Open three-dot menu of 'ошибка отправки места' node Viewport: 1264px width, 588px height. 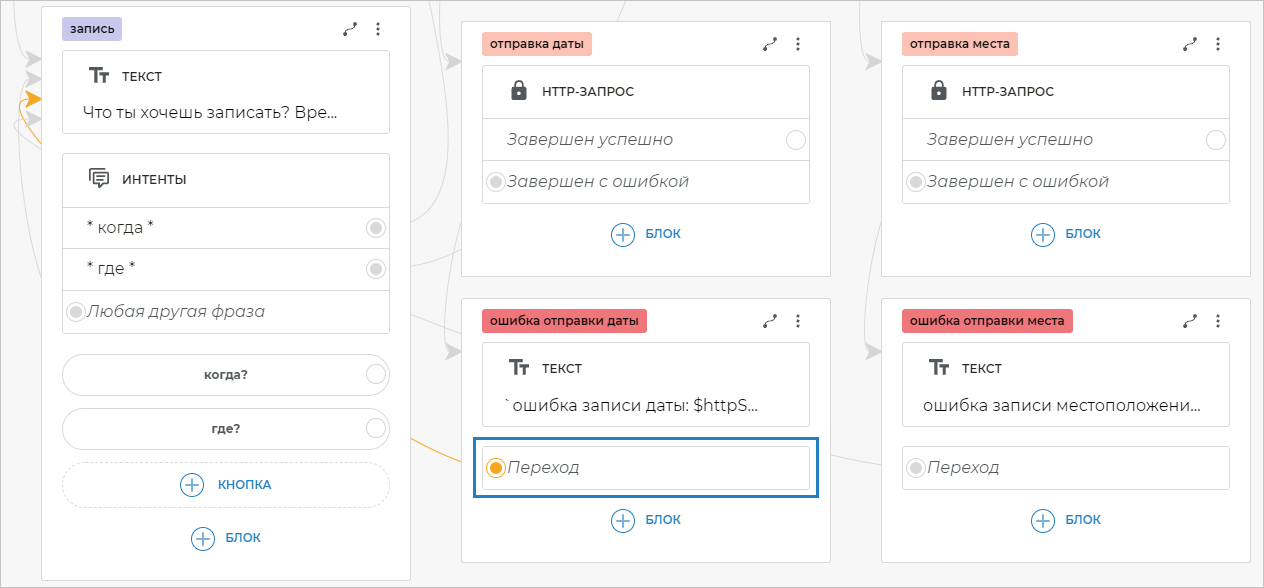(x=1217, y=321)
